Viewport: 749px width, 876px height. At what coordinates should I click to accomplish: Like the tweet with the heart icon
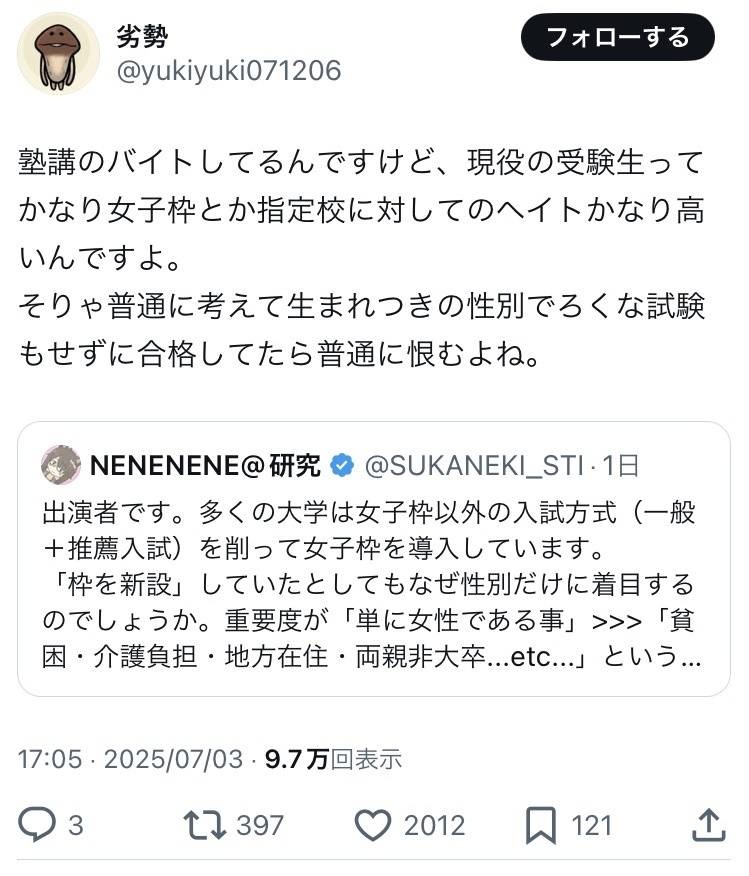[373, 824]
